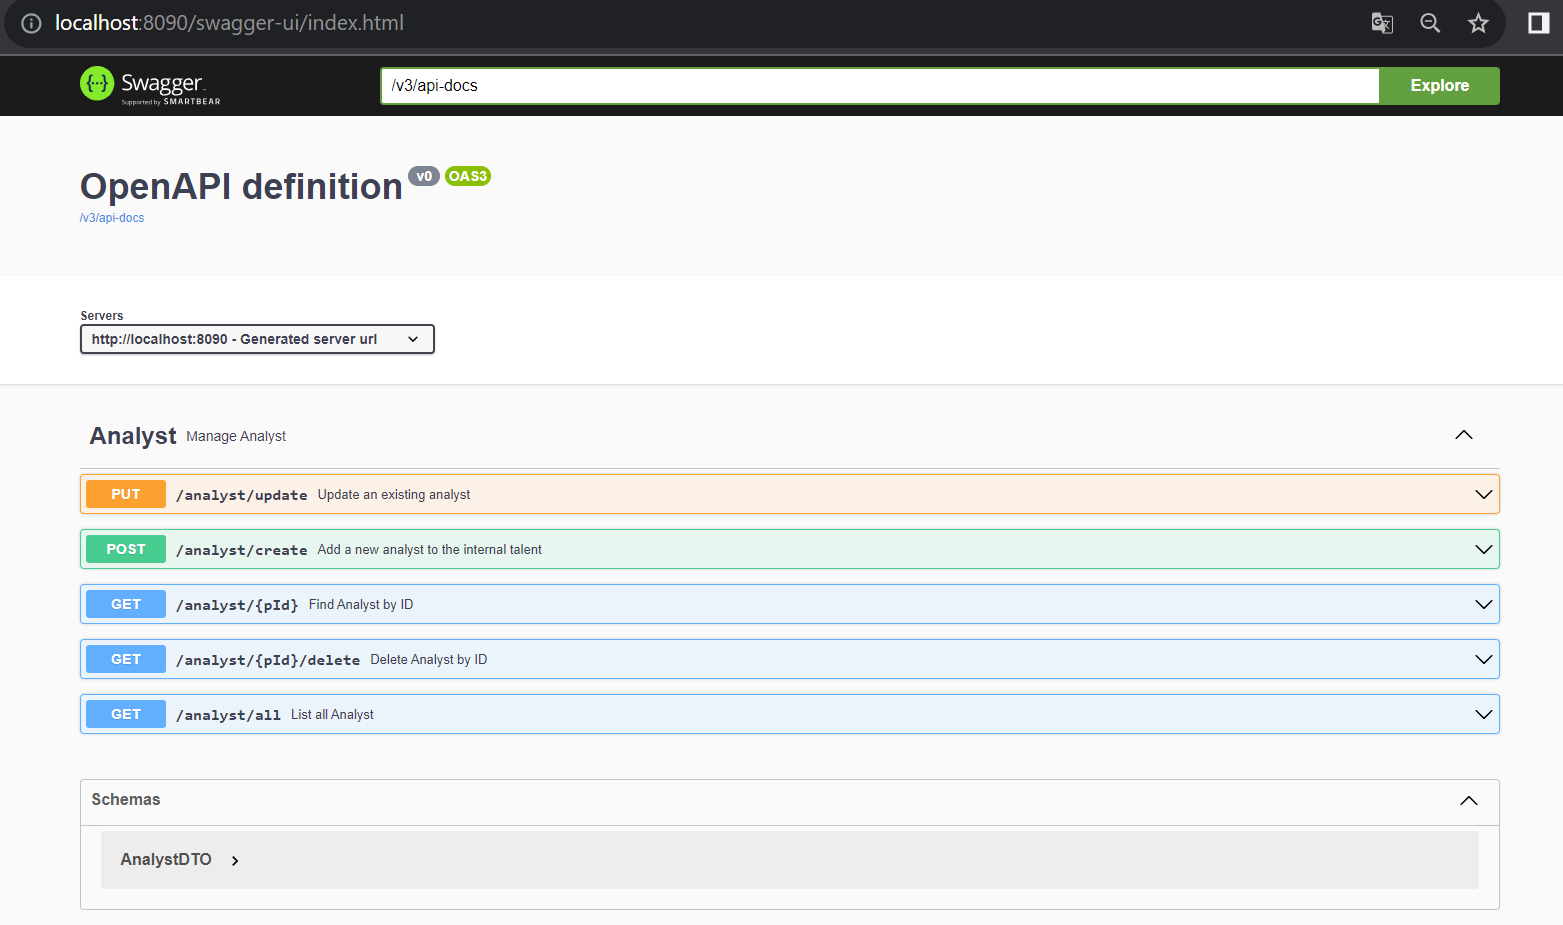Collapse the Analyst section with chevron

1464,435
